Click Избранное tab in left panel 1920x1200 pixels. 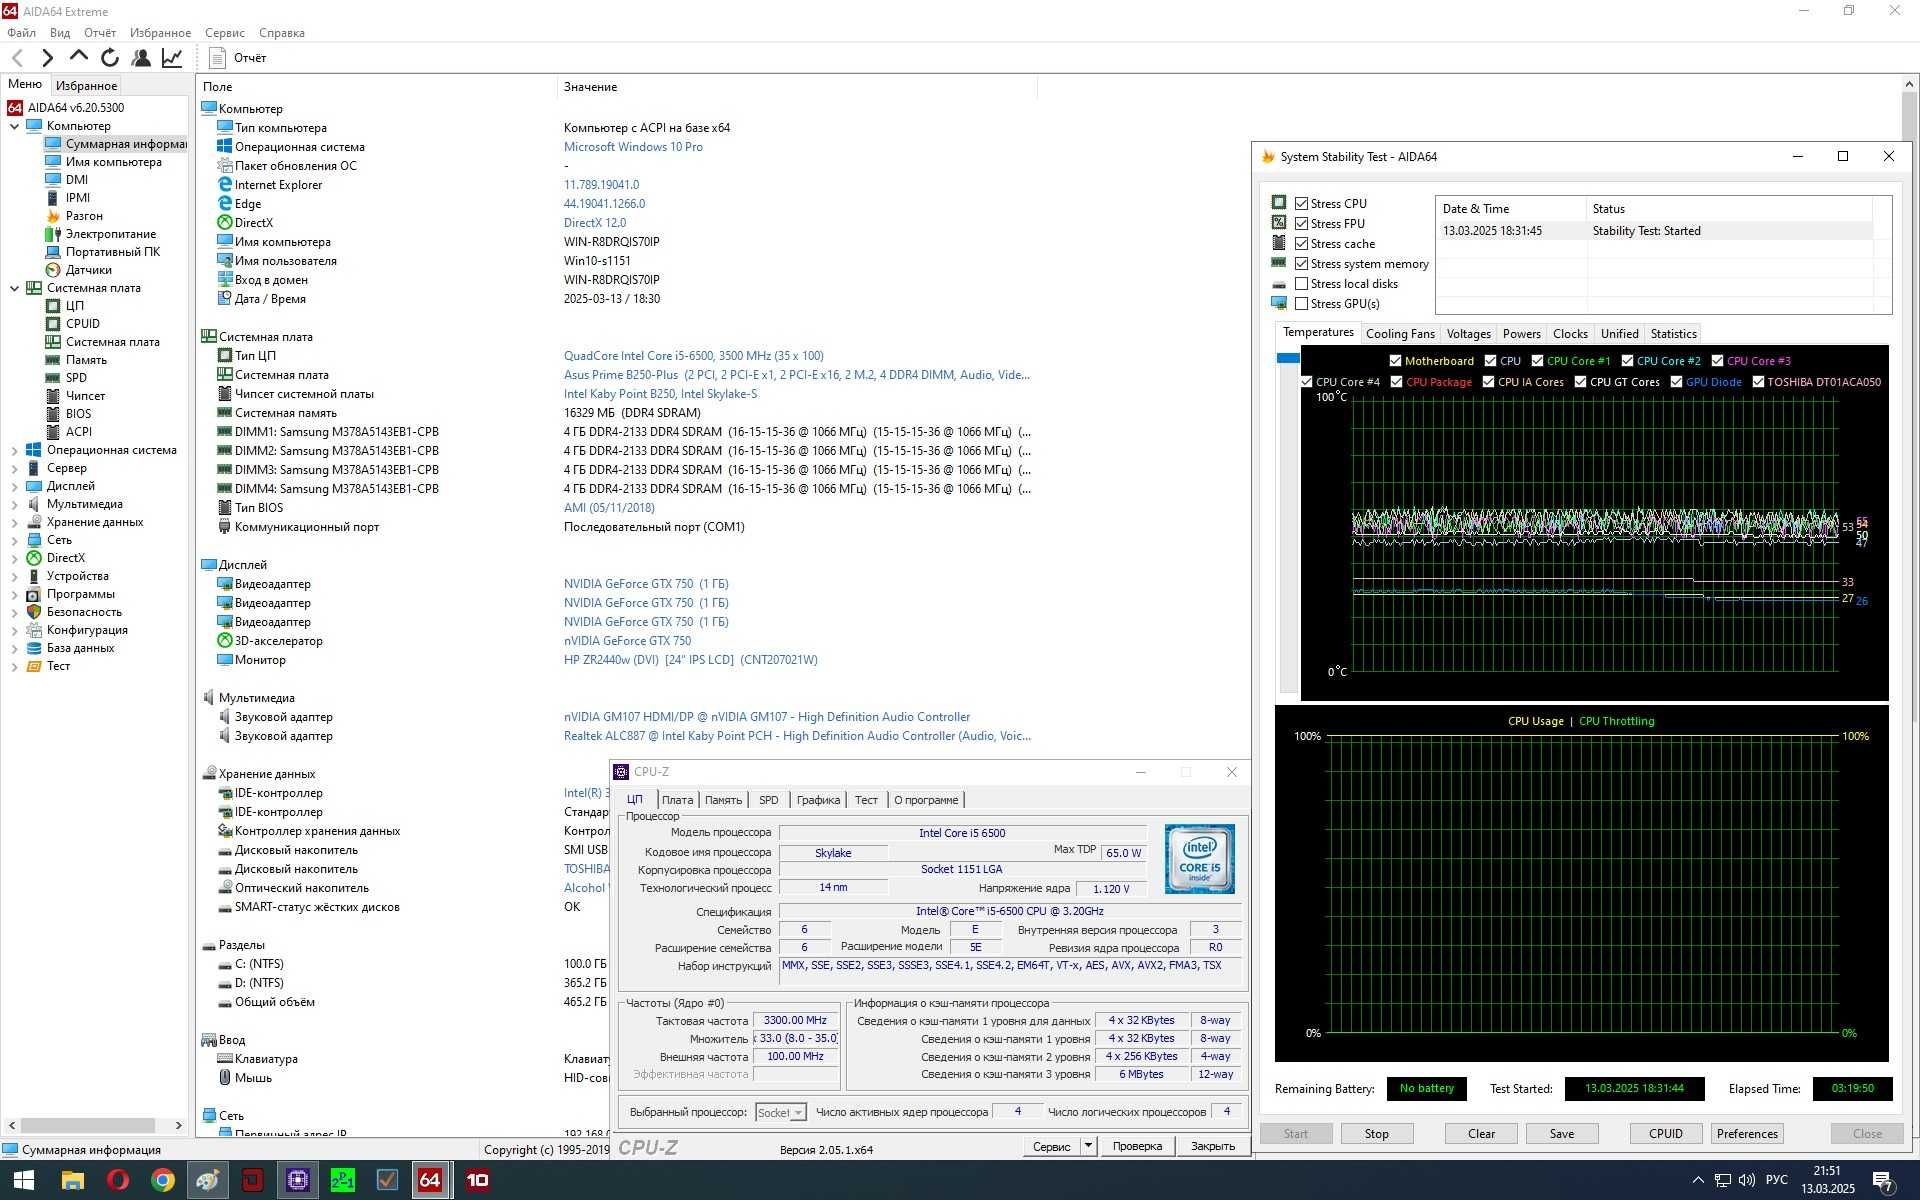[86, 86]
